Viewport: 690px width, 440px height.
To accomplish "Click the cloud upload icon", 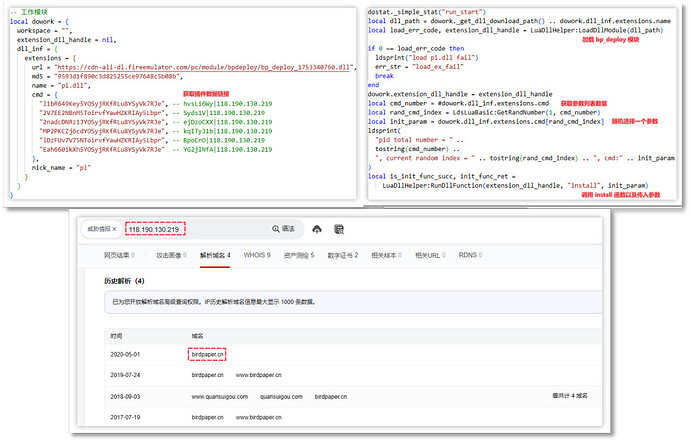I will (317, 229).
